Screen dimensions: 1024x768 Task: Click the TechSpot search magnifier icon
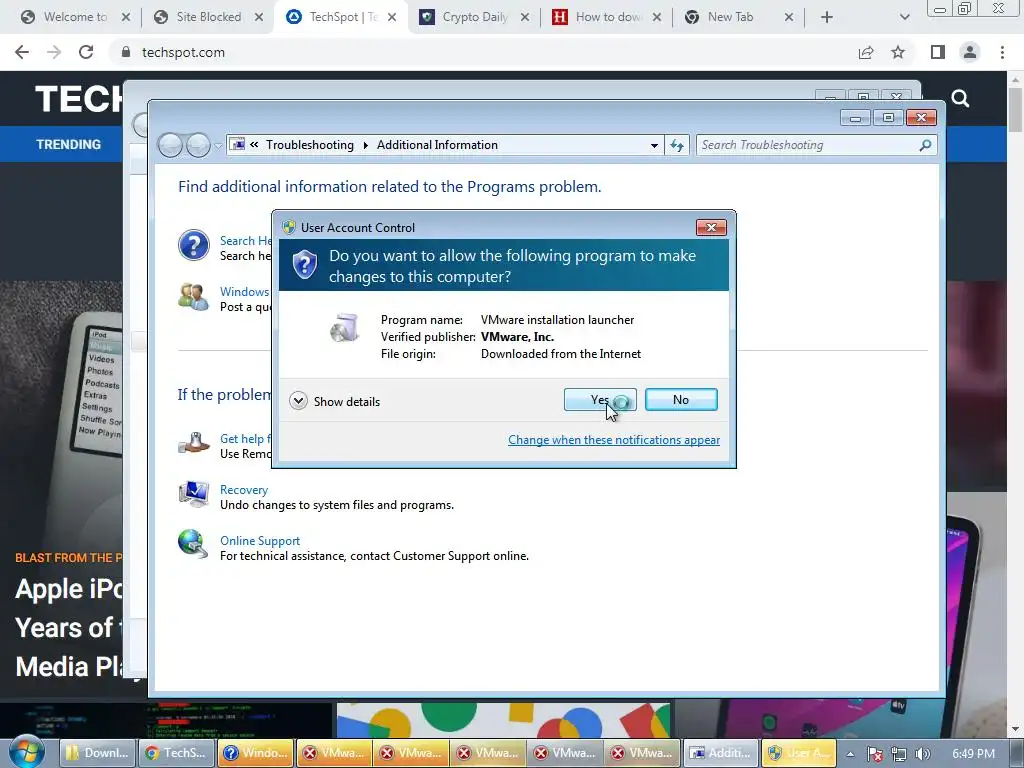pos(960,99)
